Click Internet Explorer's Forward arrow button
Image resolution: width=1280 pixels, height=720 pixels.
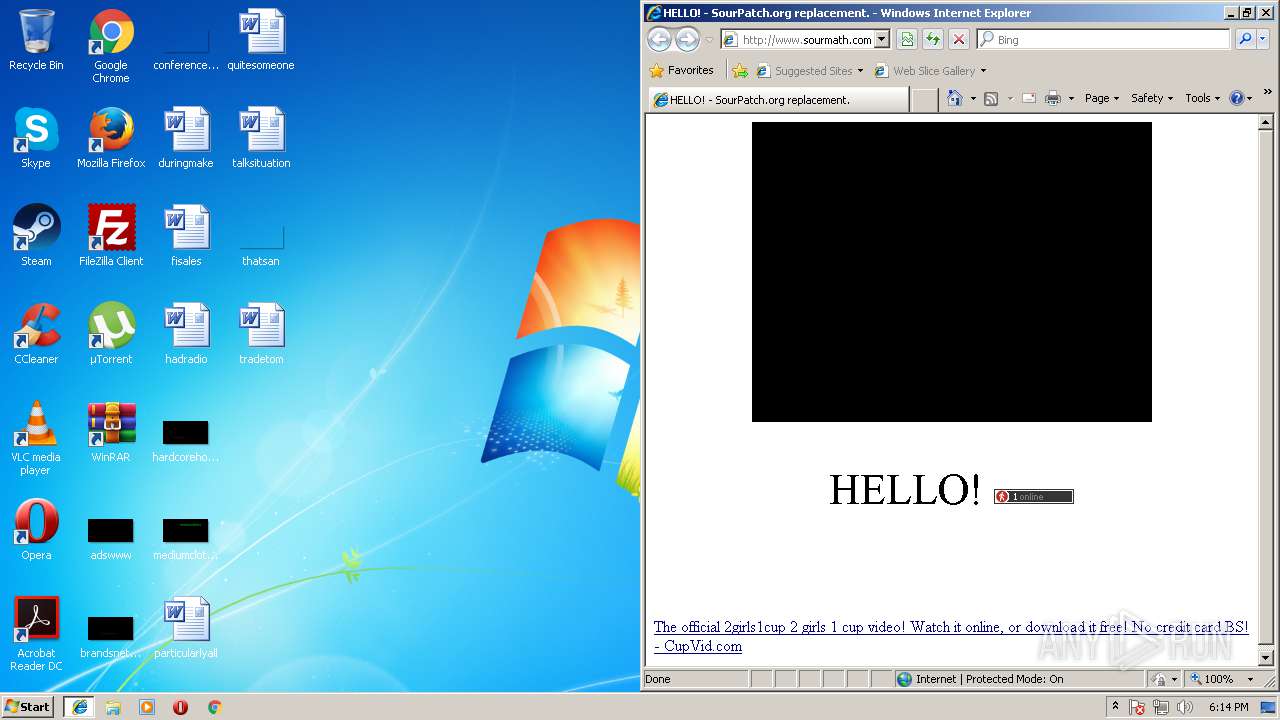point(687,39)
